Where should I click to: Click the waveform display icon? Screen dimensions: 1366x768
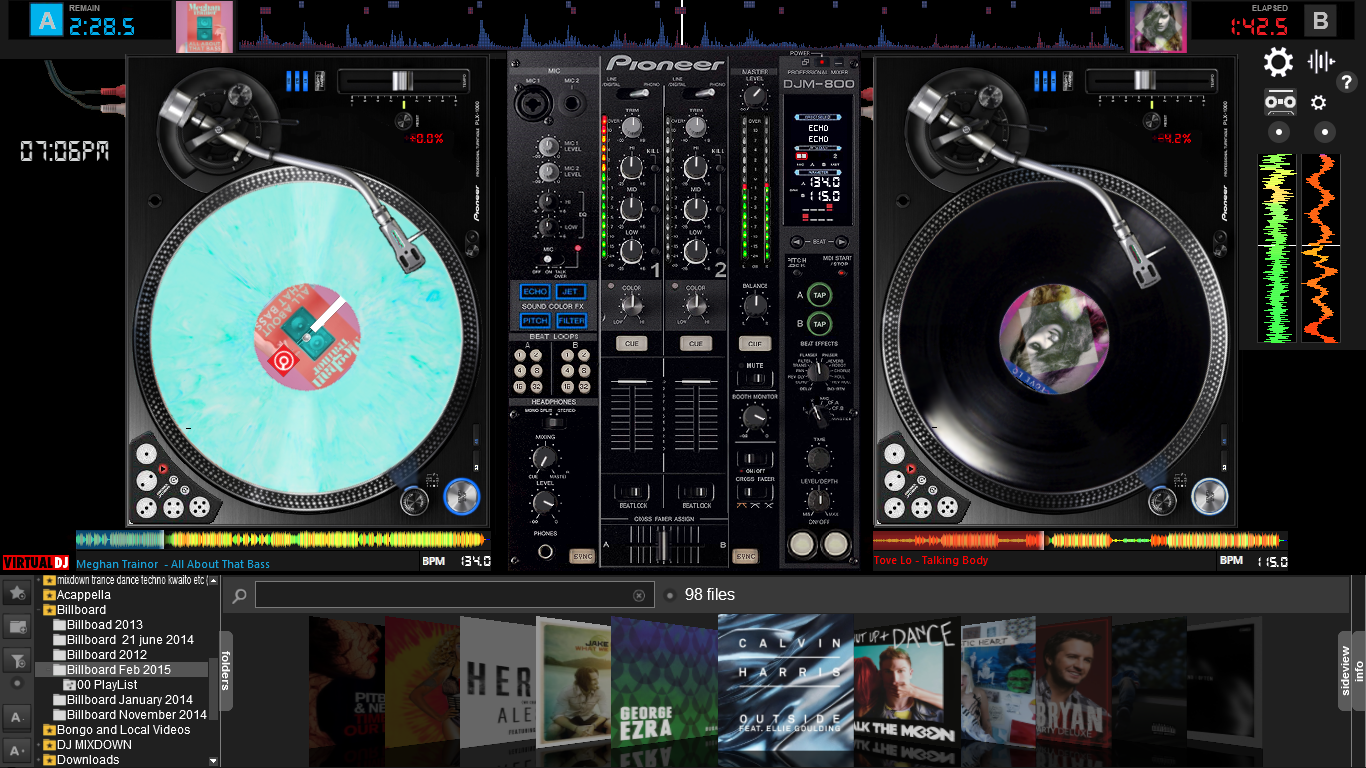(1320, 62)
